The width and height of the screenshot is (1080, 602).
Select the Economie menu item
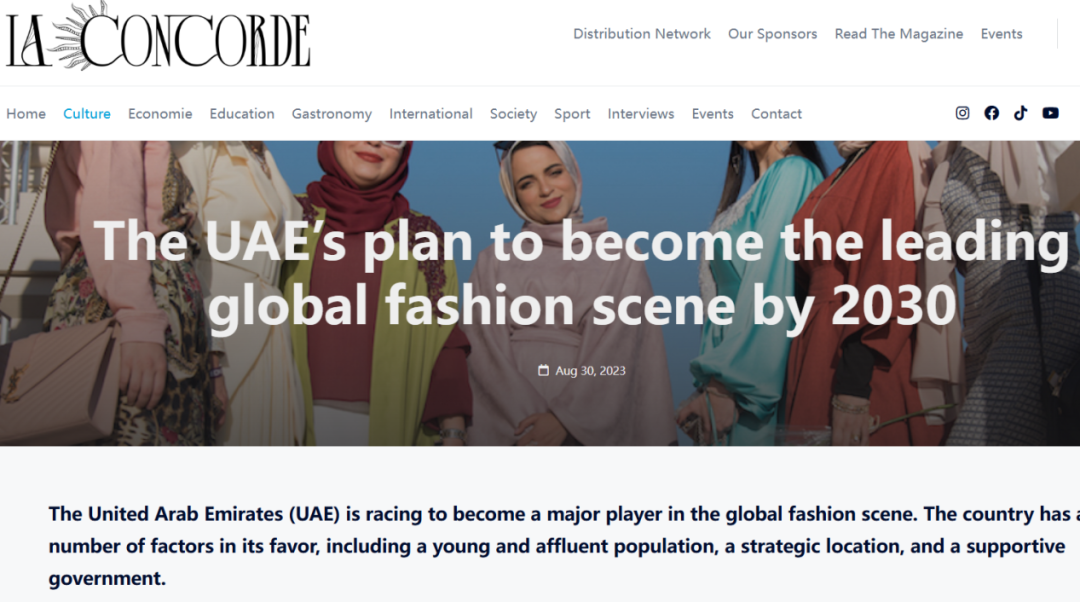[160, 114]
